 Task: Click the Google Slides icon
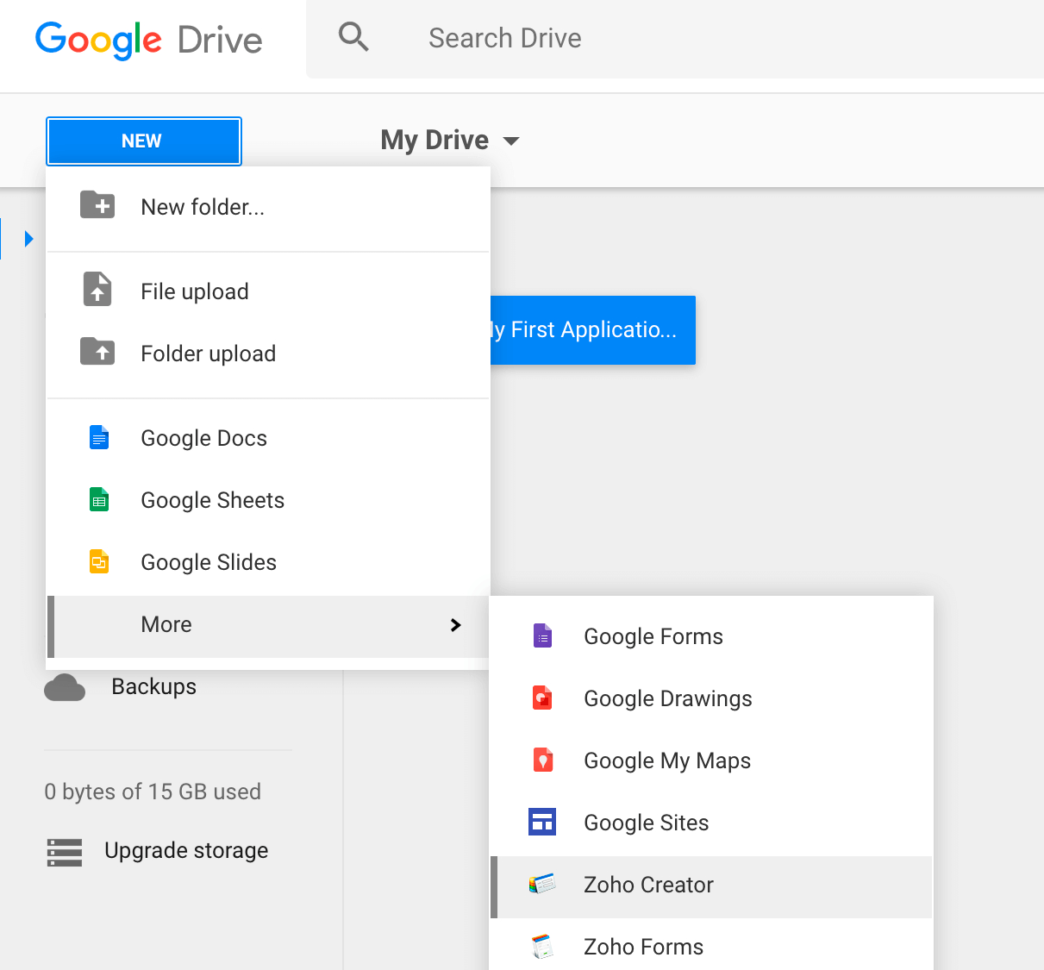coord(98,561)
